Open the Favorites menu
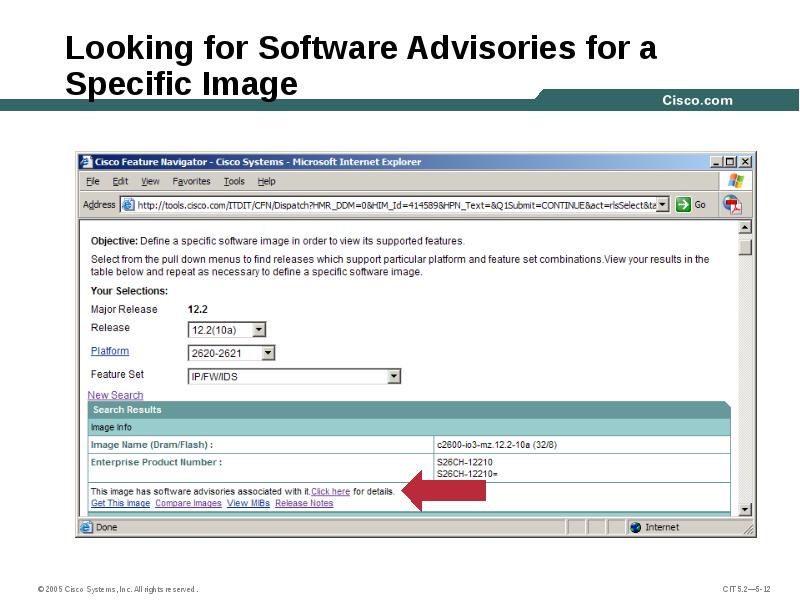800x600 pixels. pyautogui.click(x=191, y=181)
